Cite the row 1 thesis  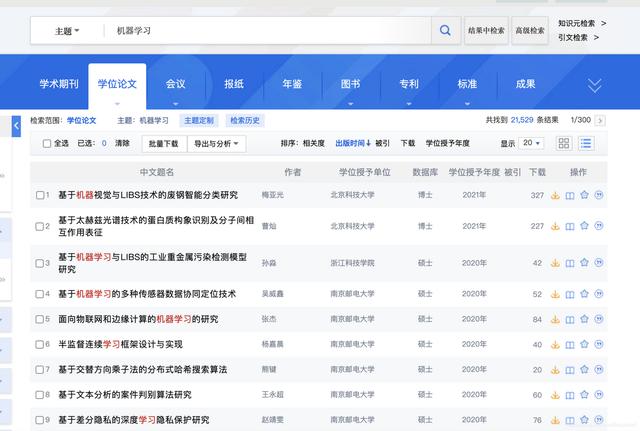[x=599, y=195]
